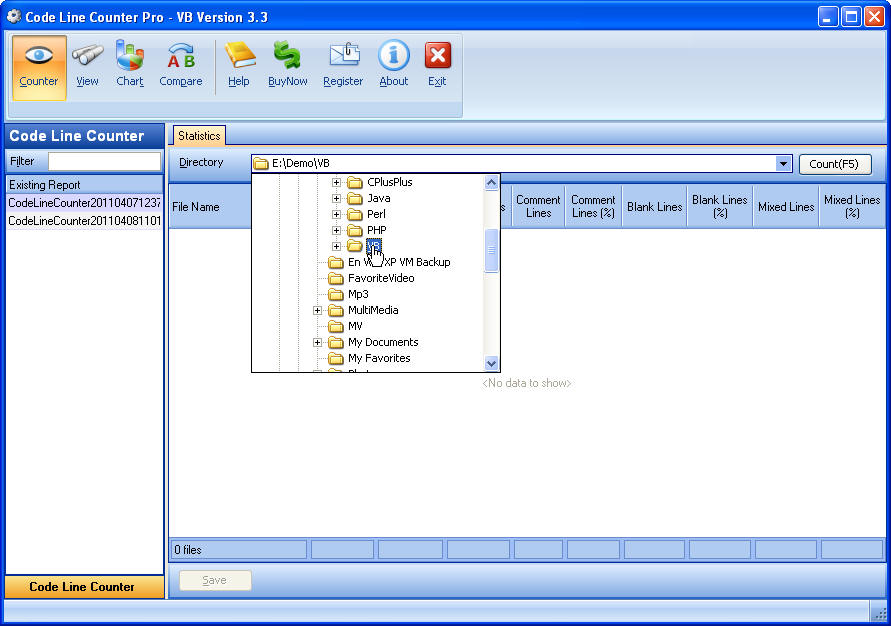Click the Save button

(x=215, y=580)
